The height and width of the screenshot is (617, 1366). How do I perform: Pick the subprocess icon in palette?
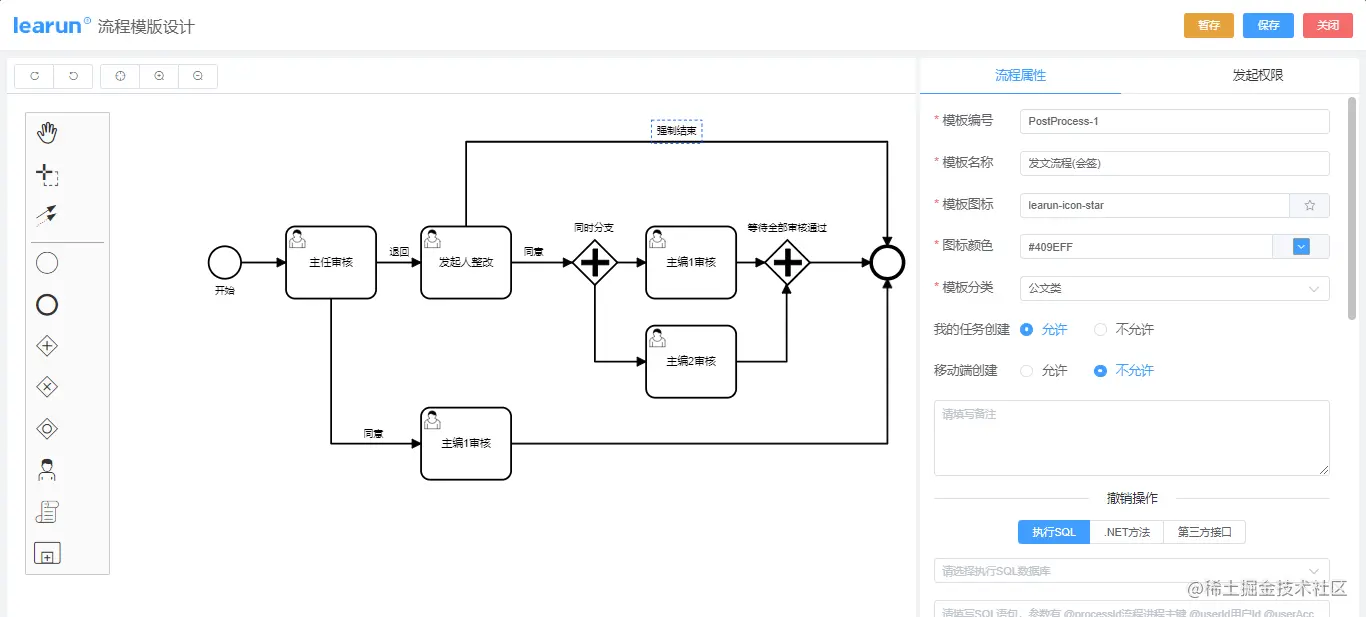pyautogui.click(x=47, y=553)
